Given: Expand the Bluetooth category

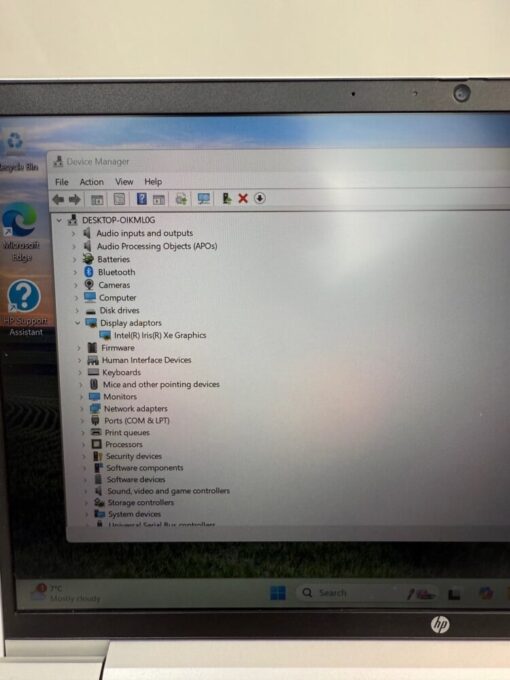Looking at the screenshot, I should point(75,272).
